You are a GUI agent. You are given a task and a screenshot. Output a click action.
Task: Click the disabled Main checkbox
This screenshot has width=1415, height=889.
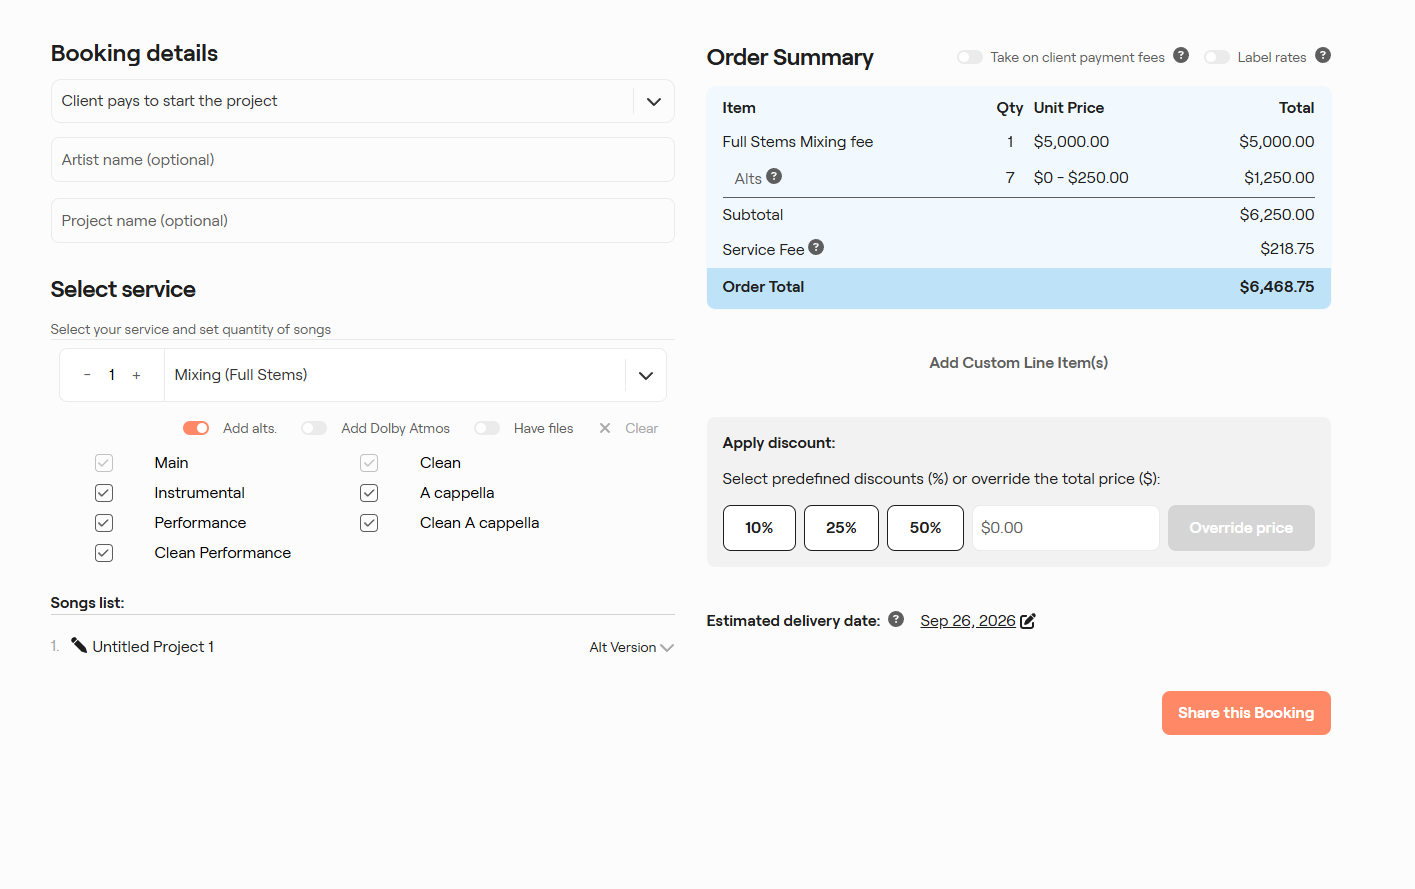click(104, 463)
